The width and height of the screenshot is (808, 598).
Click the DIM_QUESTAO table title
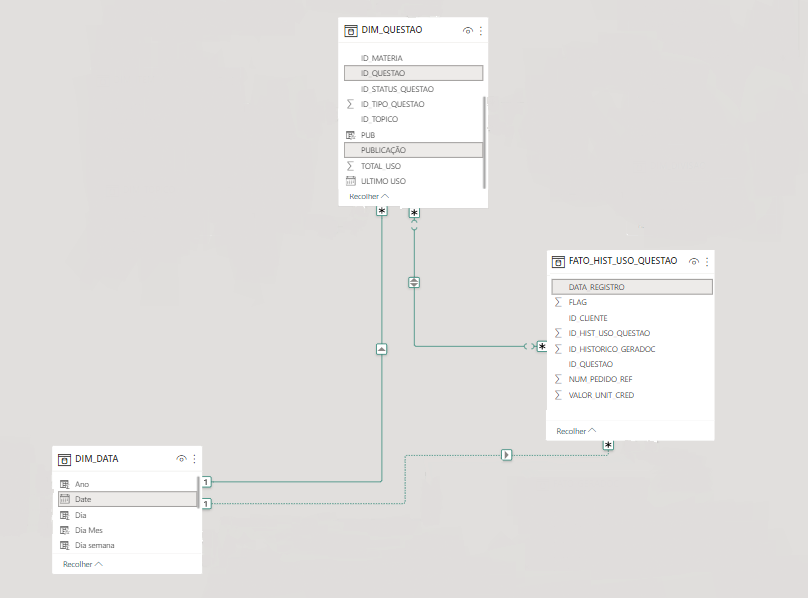(x=392, y=30)
